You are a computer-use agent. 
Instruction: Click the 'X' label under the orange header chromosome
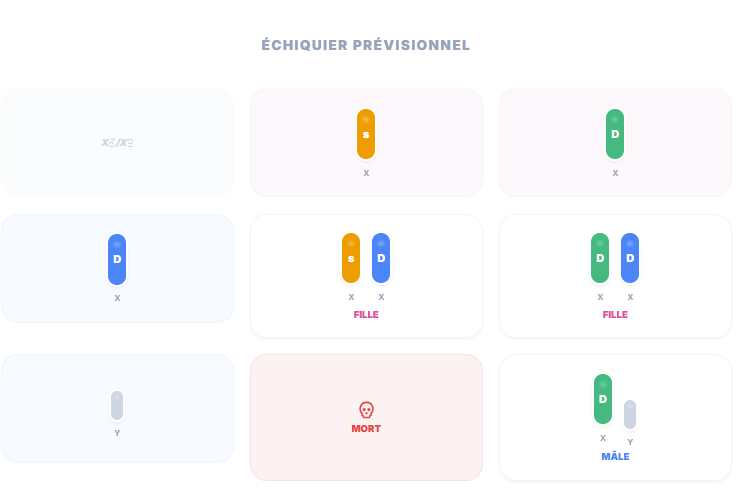(366, 173)
